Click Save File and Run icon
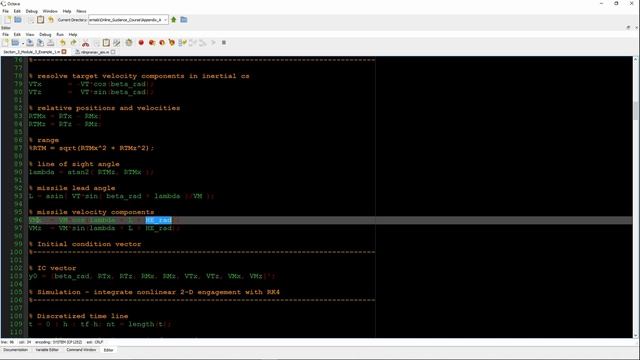 click(x=129, y=42)
